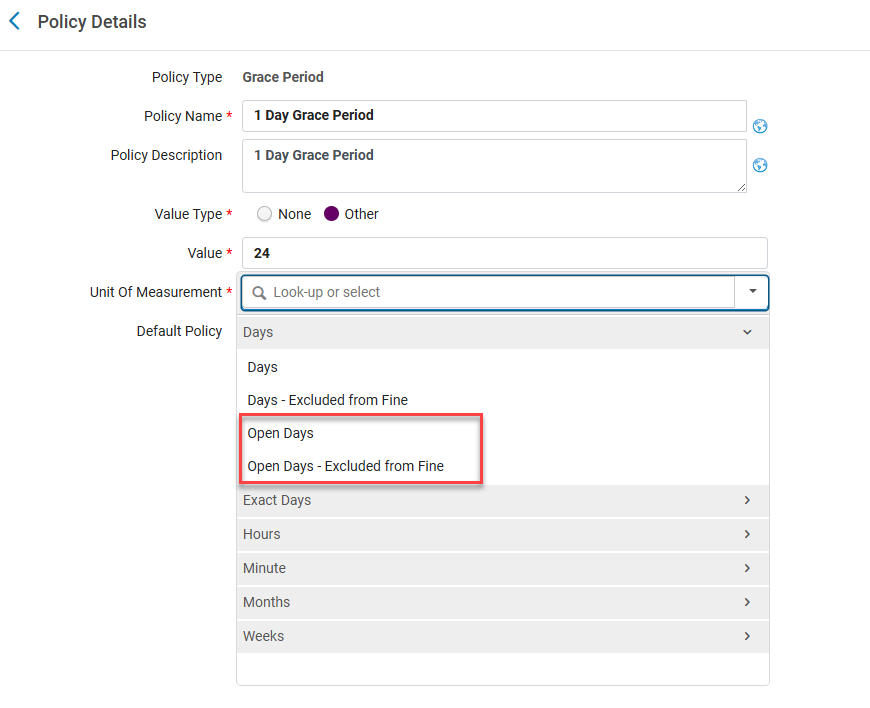The image size is (870, 708).
Task: Click the Policy Description text area
Action: click(494, 166)
